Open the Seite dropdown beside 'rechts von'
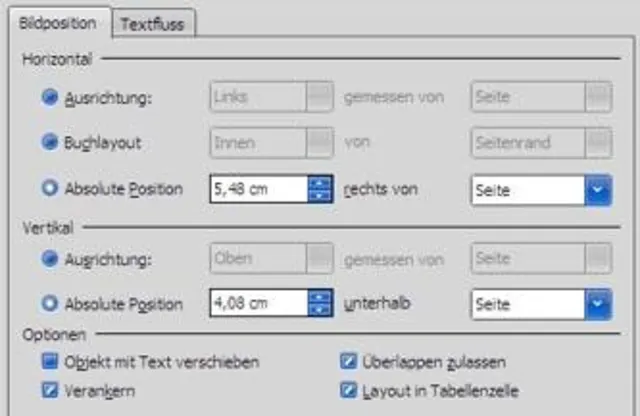This screenshot has width=640, height=416. click(x=598, y=190)
